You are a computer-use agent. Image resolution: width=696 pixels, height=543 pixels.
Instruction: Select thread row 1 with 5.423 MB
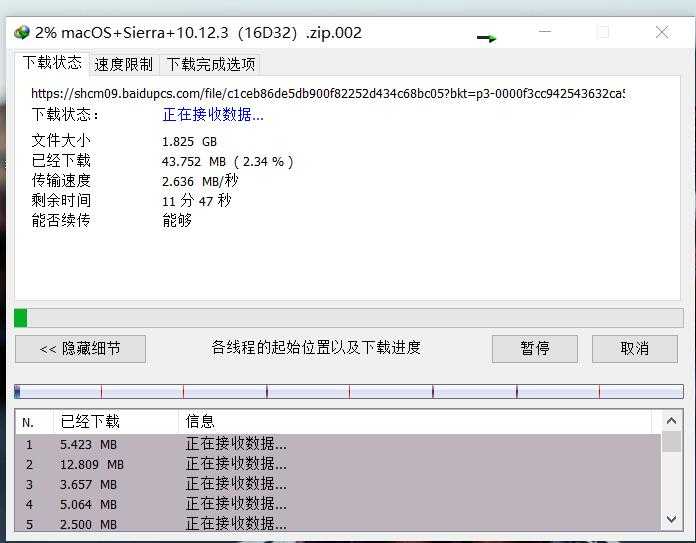(337, 444)
